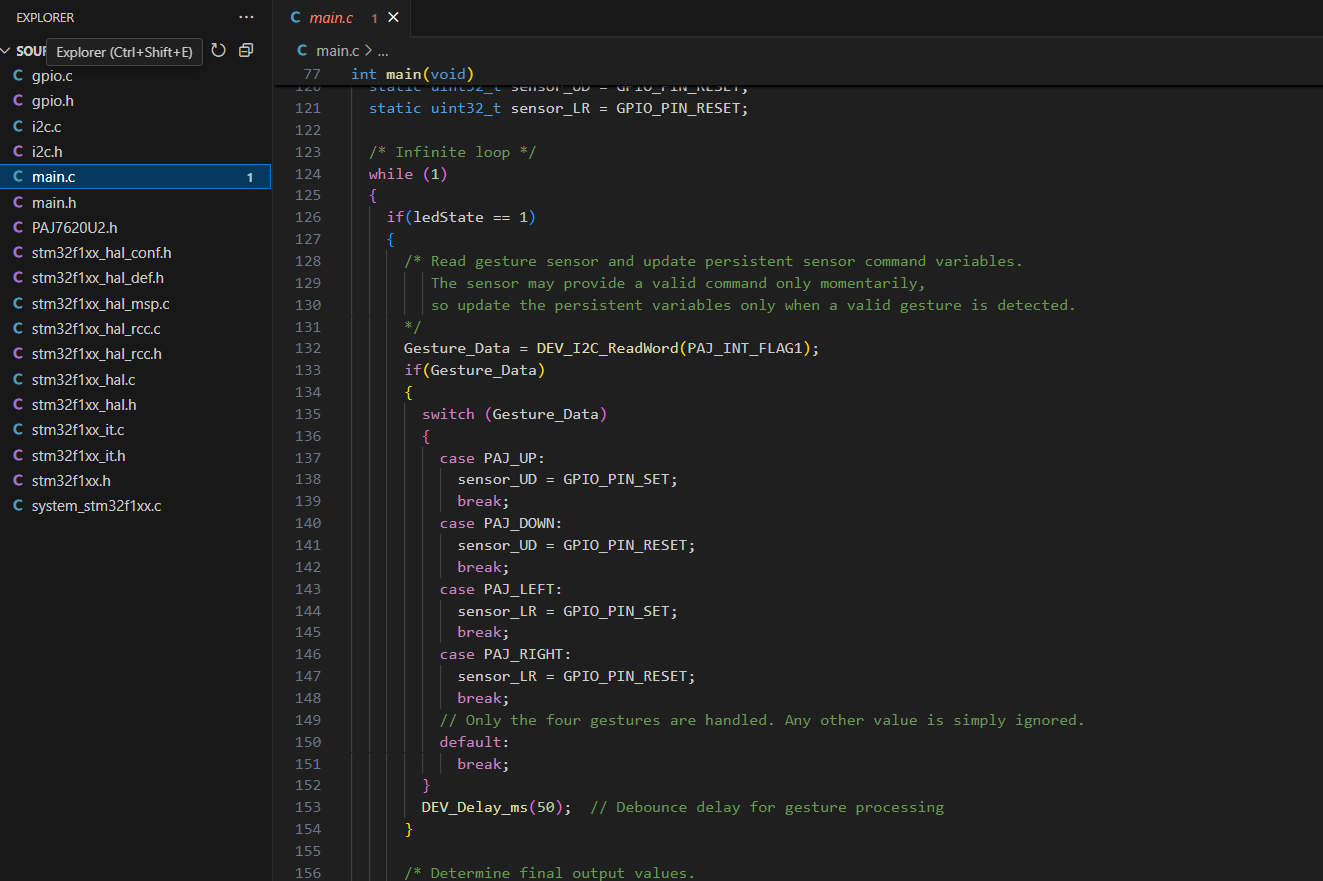
Task: Open stm32f1xx_hal.h file
Action: 84,405
